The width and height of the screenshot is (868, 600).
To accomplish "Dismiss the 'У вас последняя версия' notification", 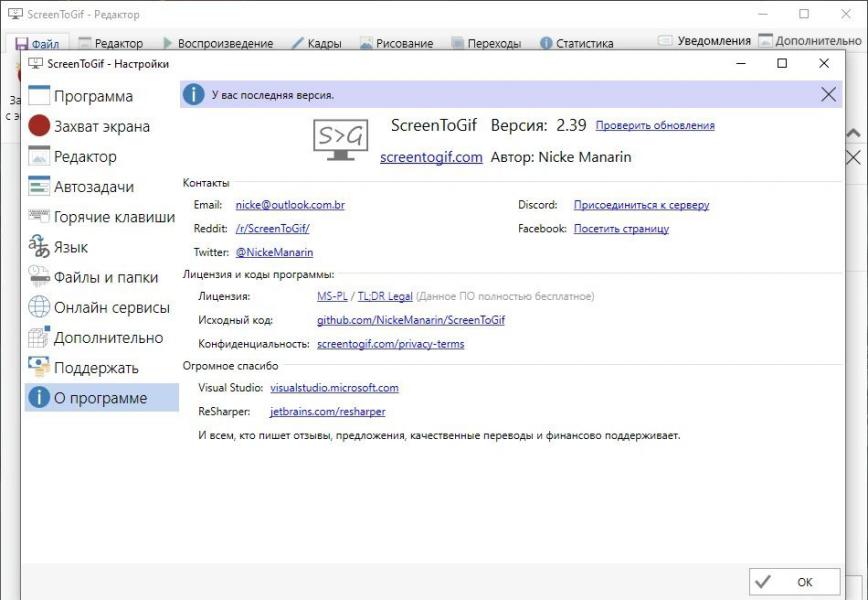I will point(828,95).
